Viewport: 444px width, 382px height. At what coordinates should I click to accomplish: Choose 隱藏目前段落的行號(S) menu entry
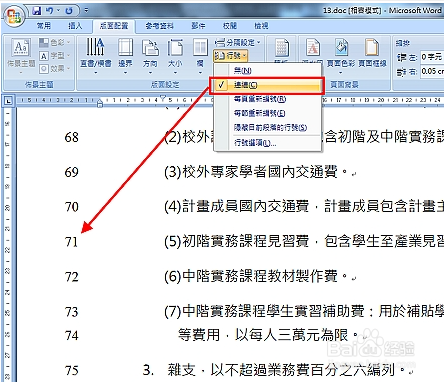click(268, 127)
